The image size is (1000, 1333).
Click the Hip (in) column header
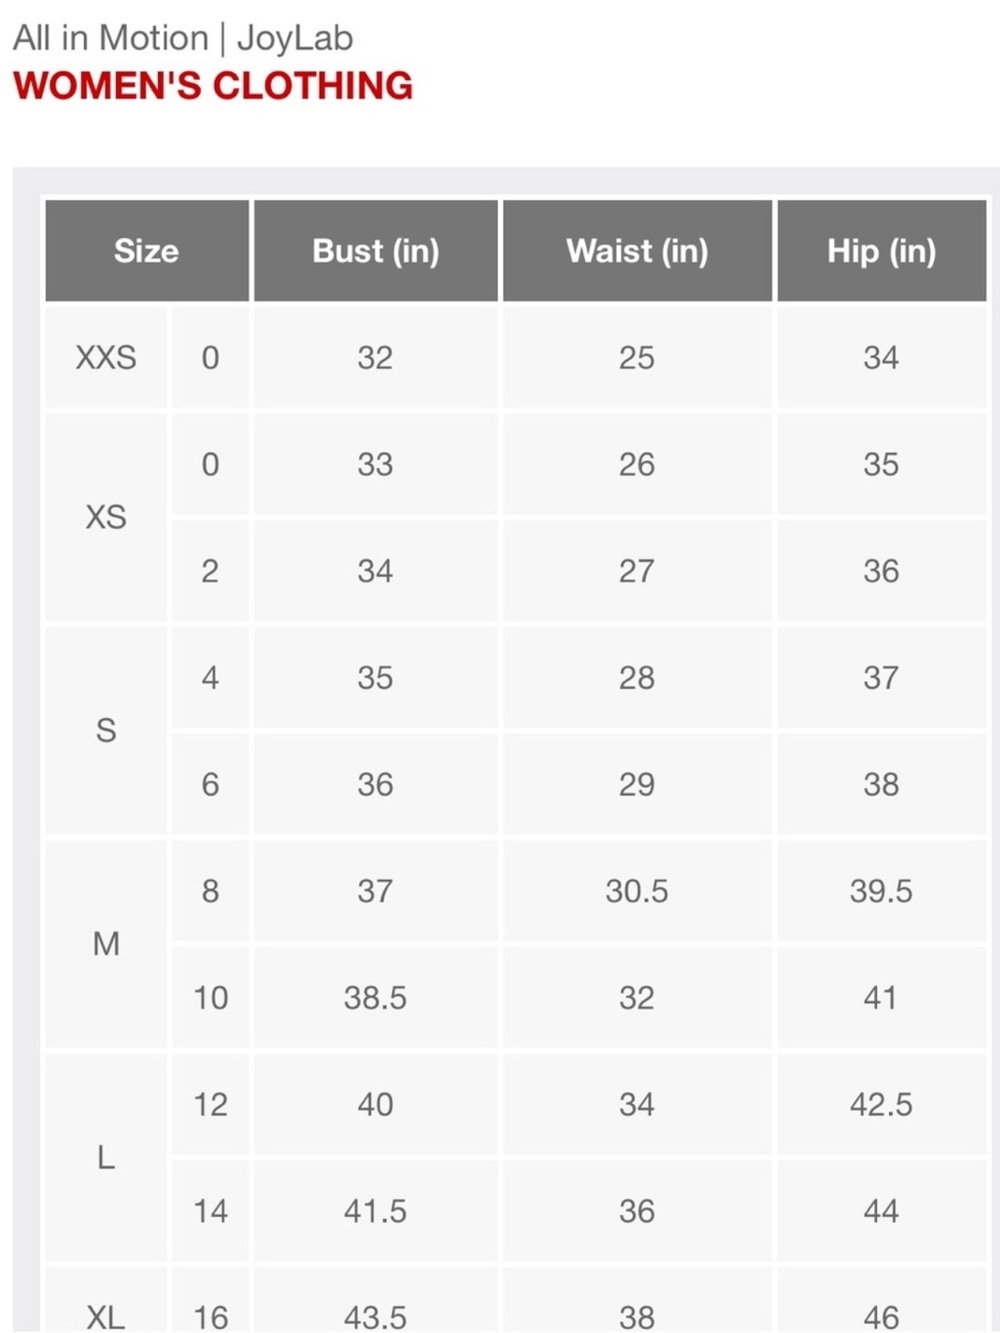pos(882,250)
